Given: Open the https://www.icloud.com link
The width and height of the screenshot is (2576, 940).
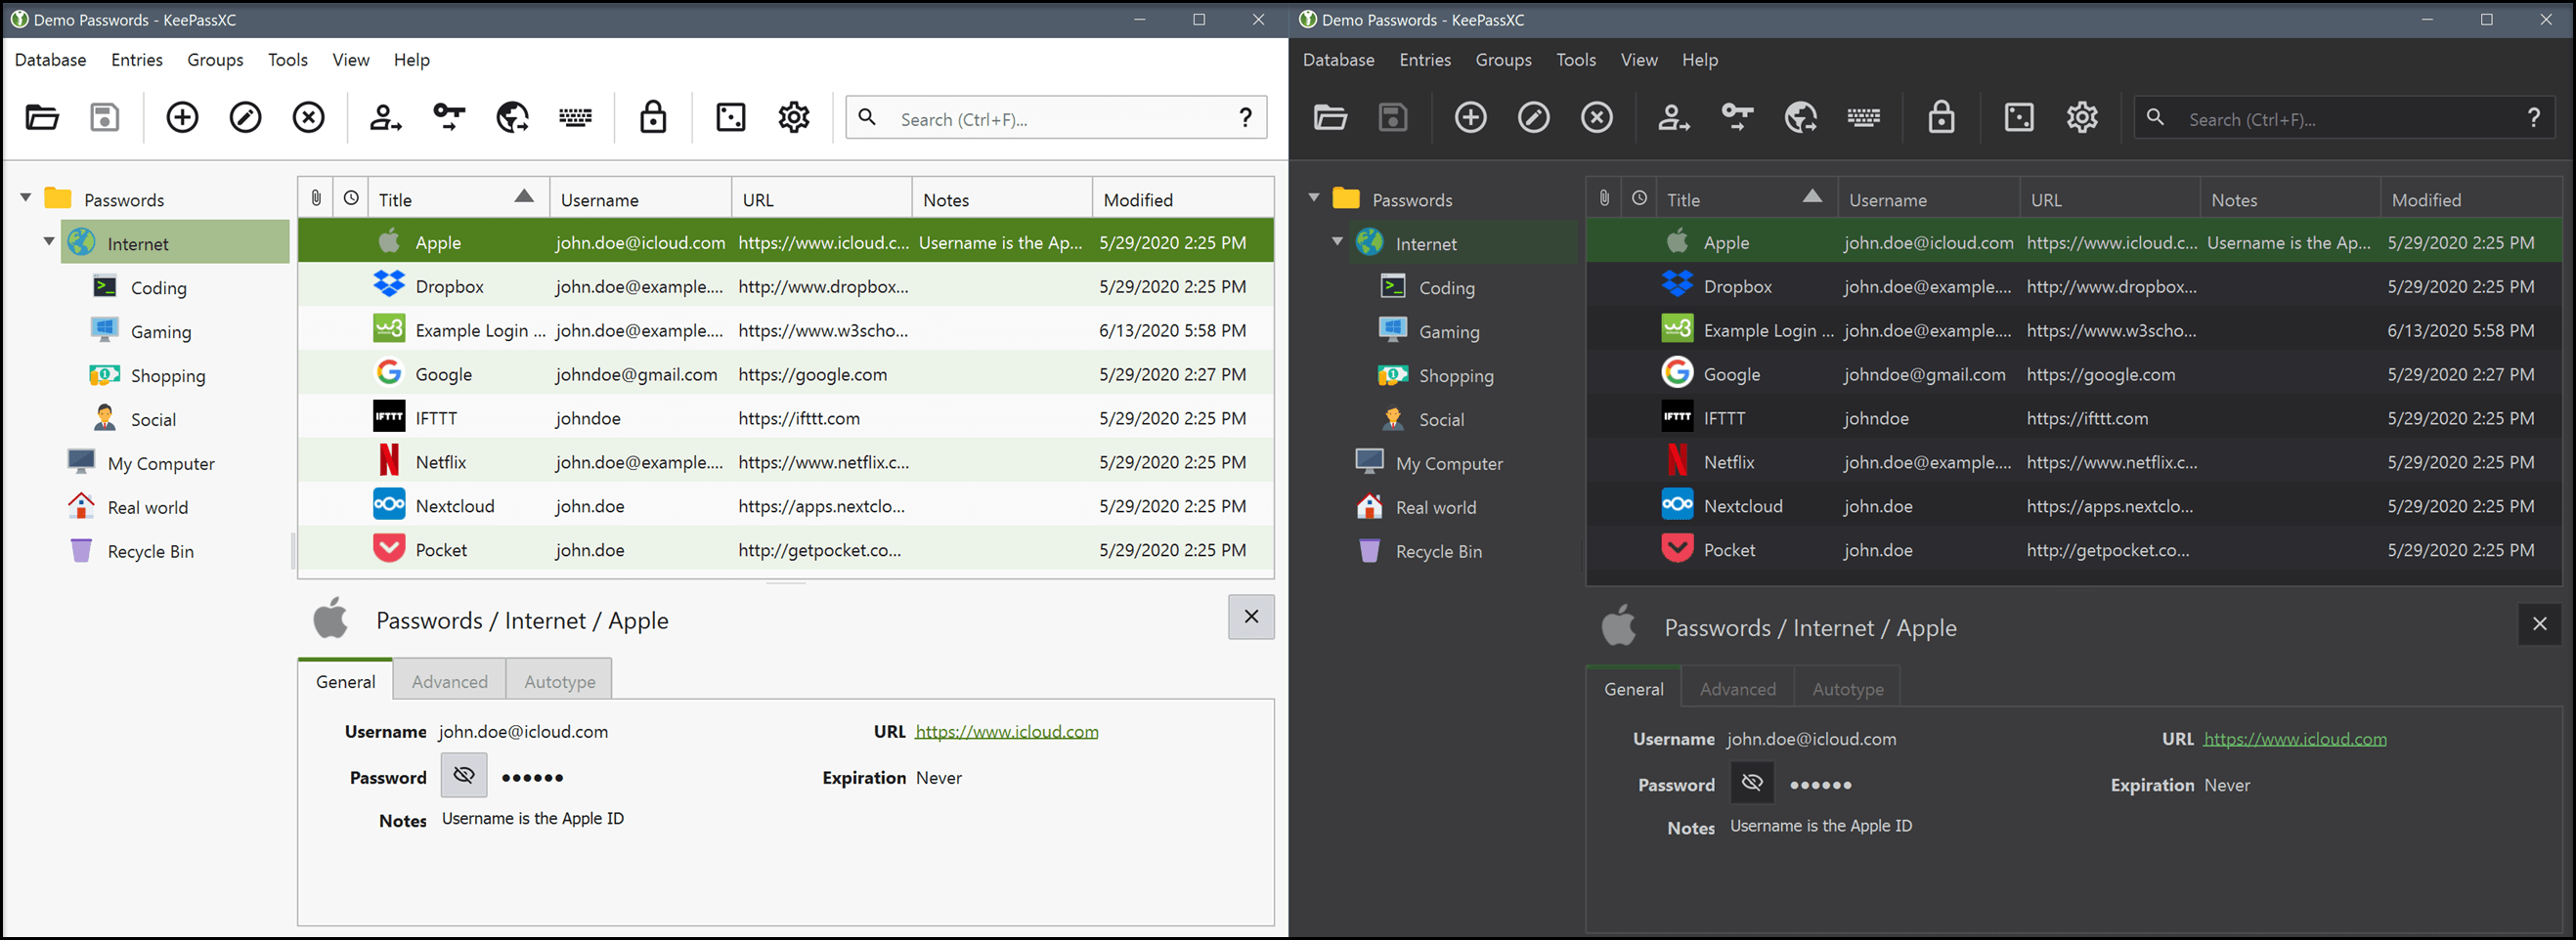Looking at the screenshot, I should [x=1005, y=731].
